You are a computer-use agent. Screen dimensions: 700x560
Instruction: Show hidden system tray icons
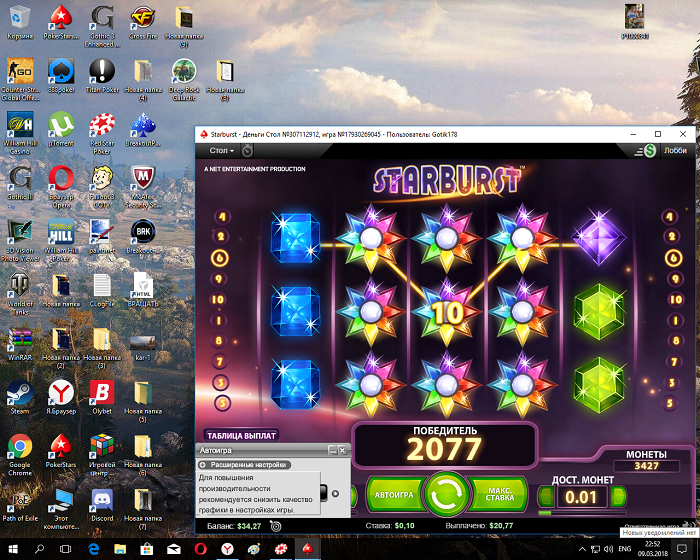[x=582, y=549]
